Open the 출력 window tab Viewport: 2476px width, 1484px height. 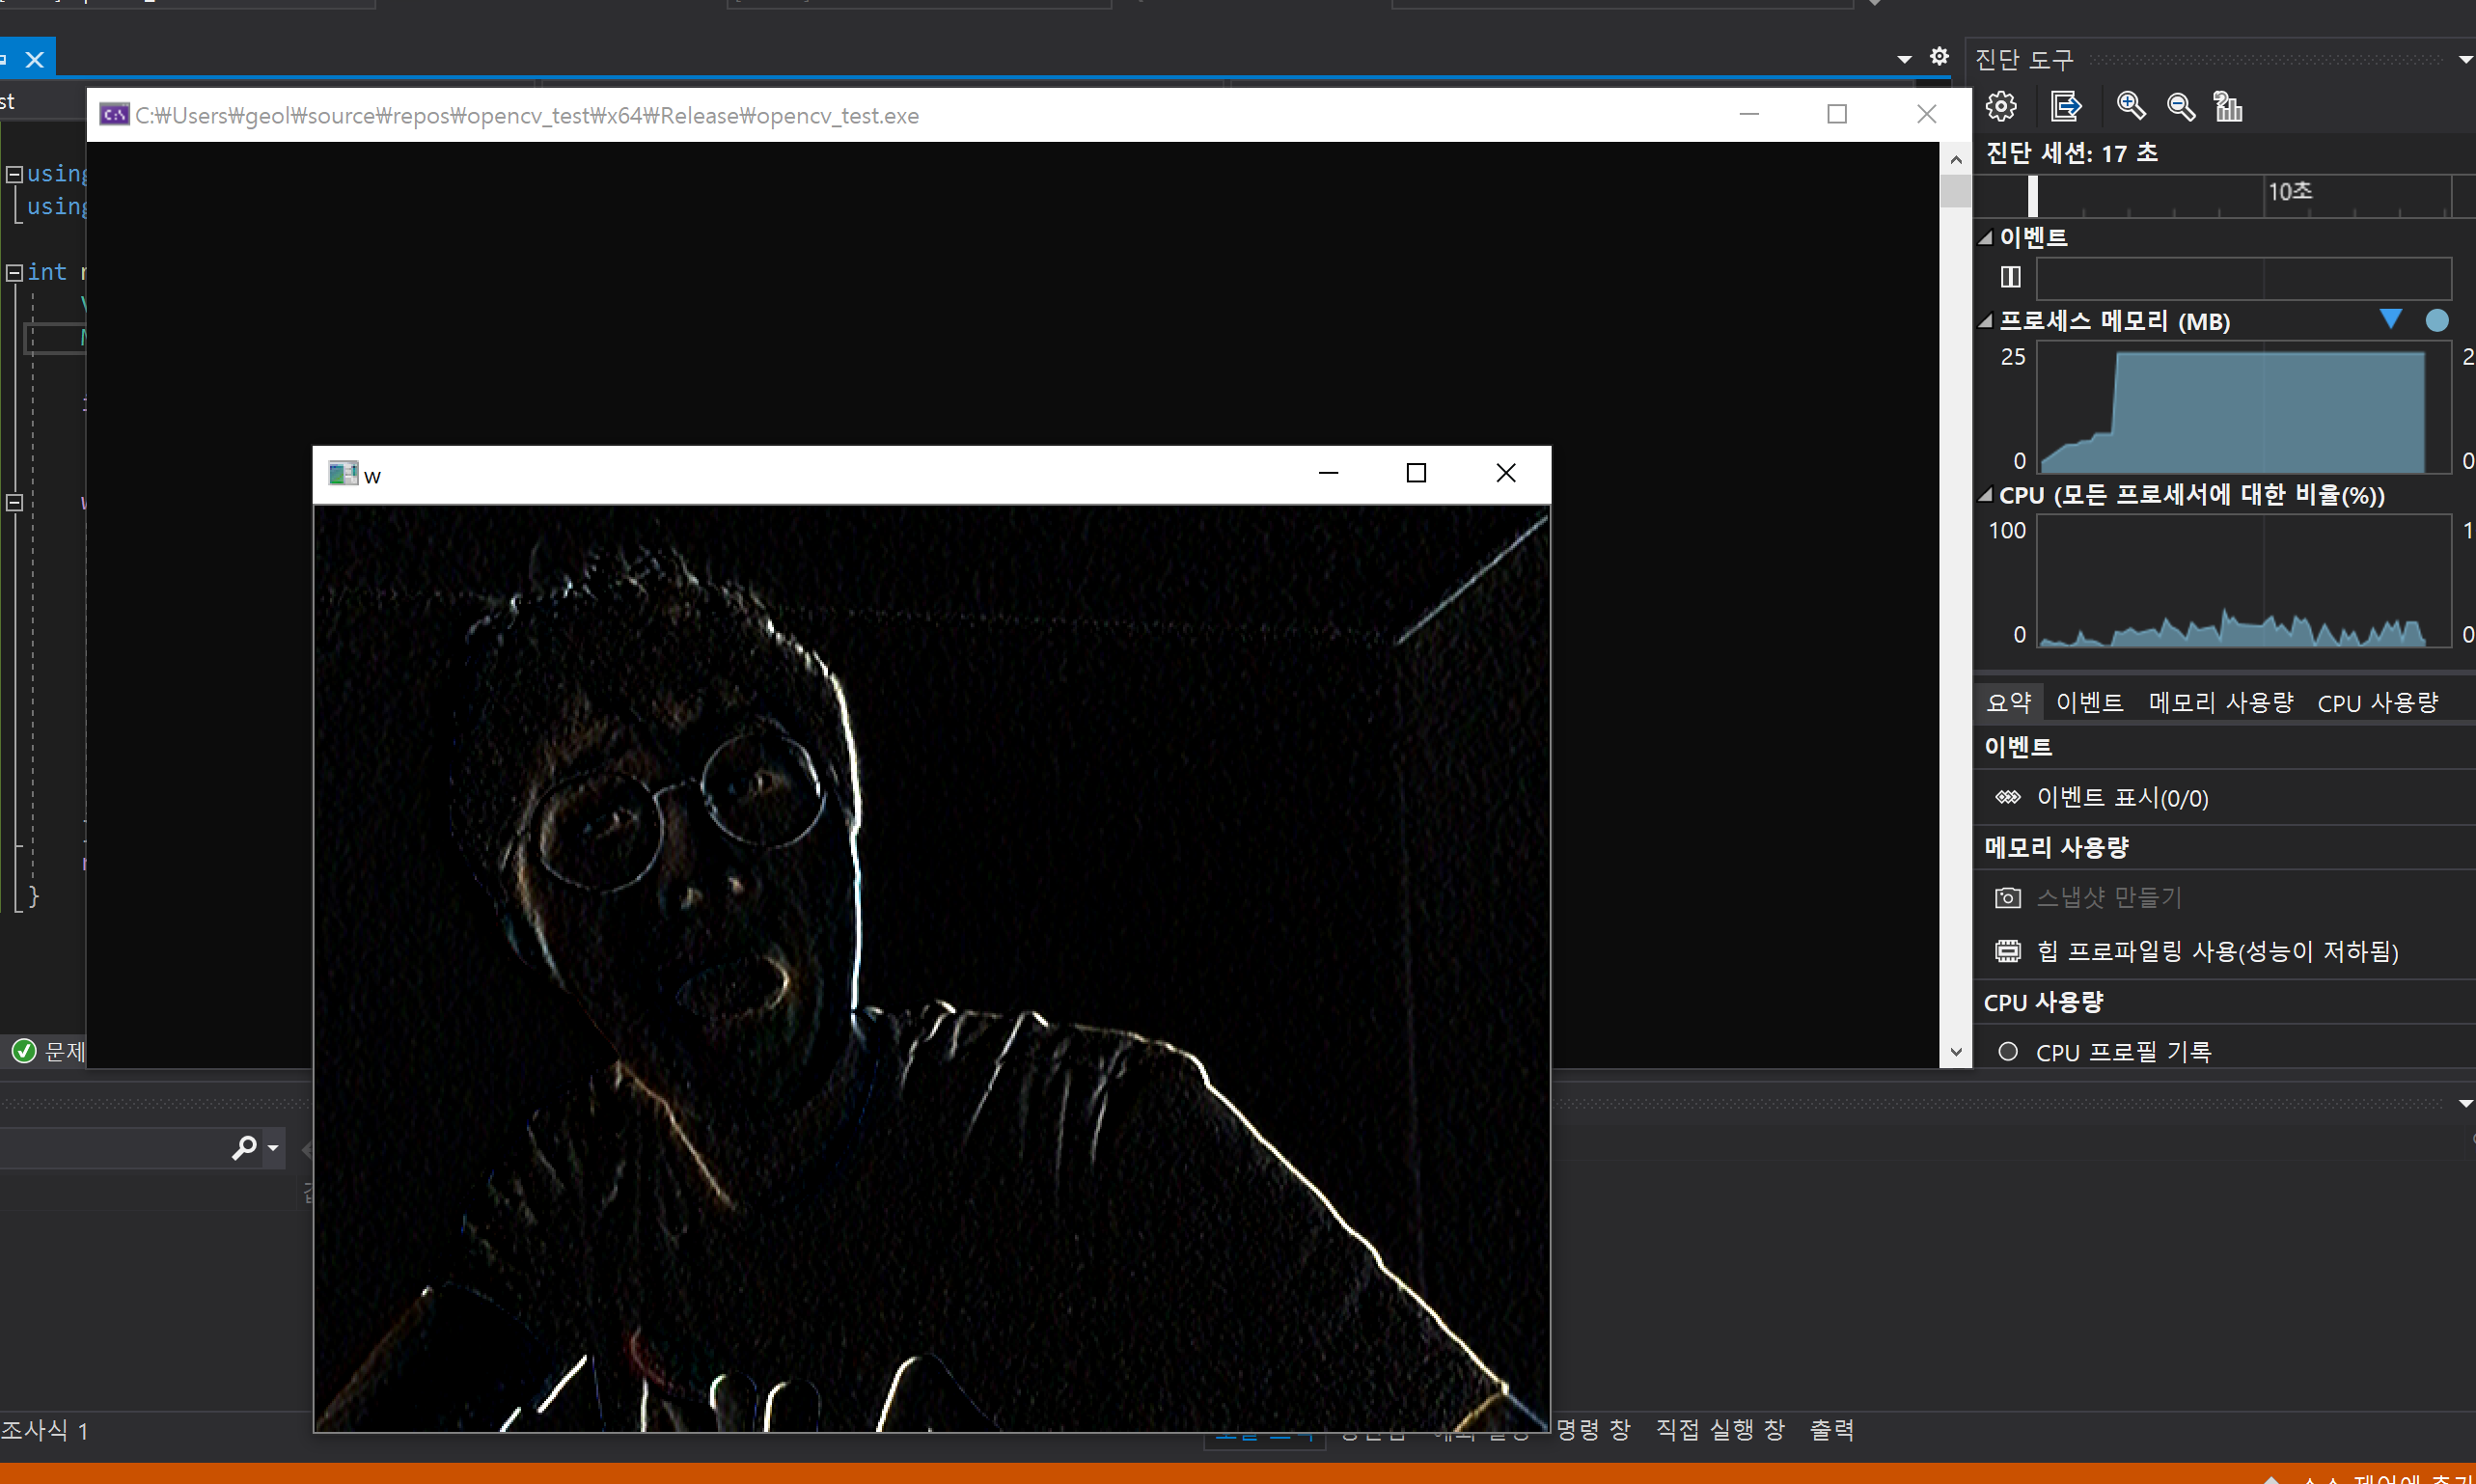[1831, 1430]
